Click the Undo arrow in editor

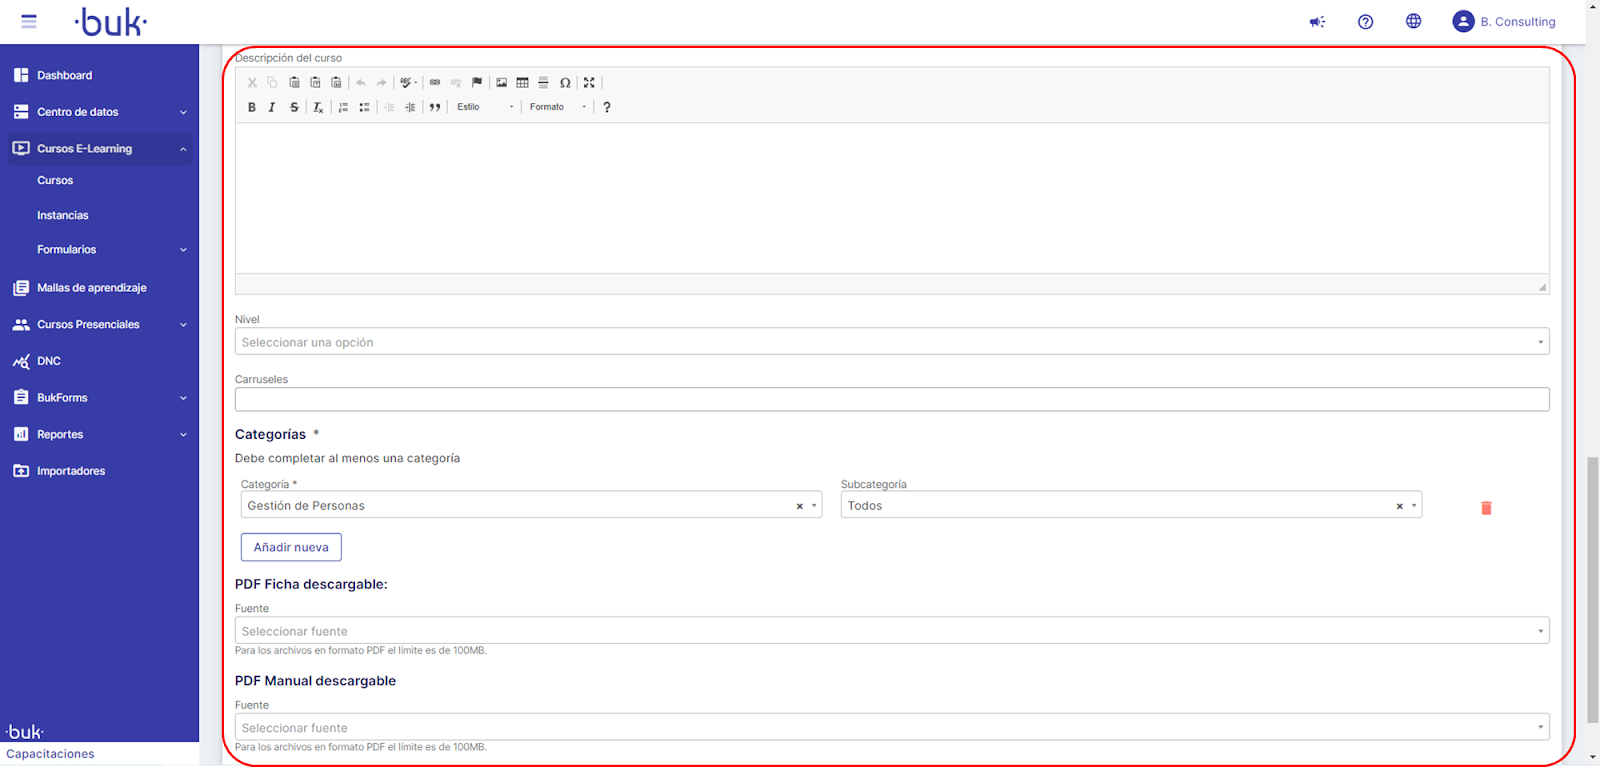click(361, 83)
